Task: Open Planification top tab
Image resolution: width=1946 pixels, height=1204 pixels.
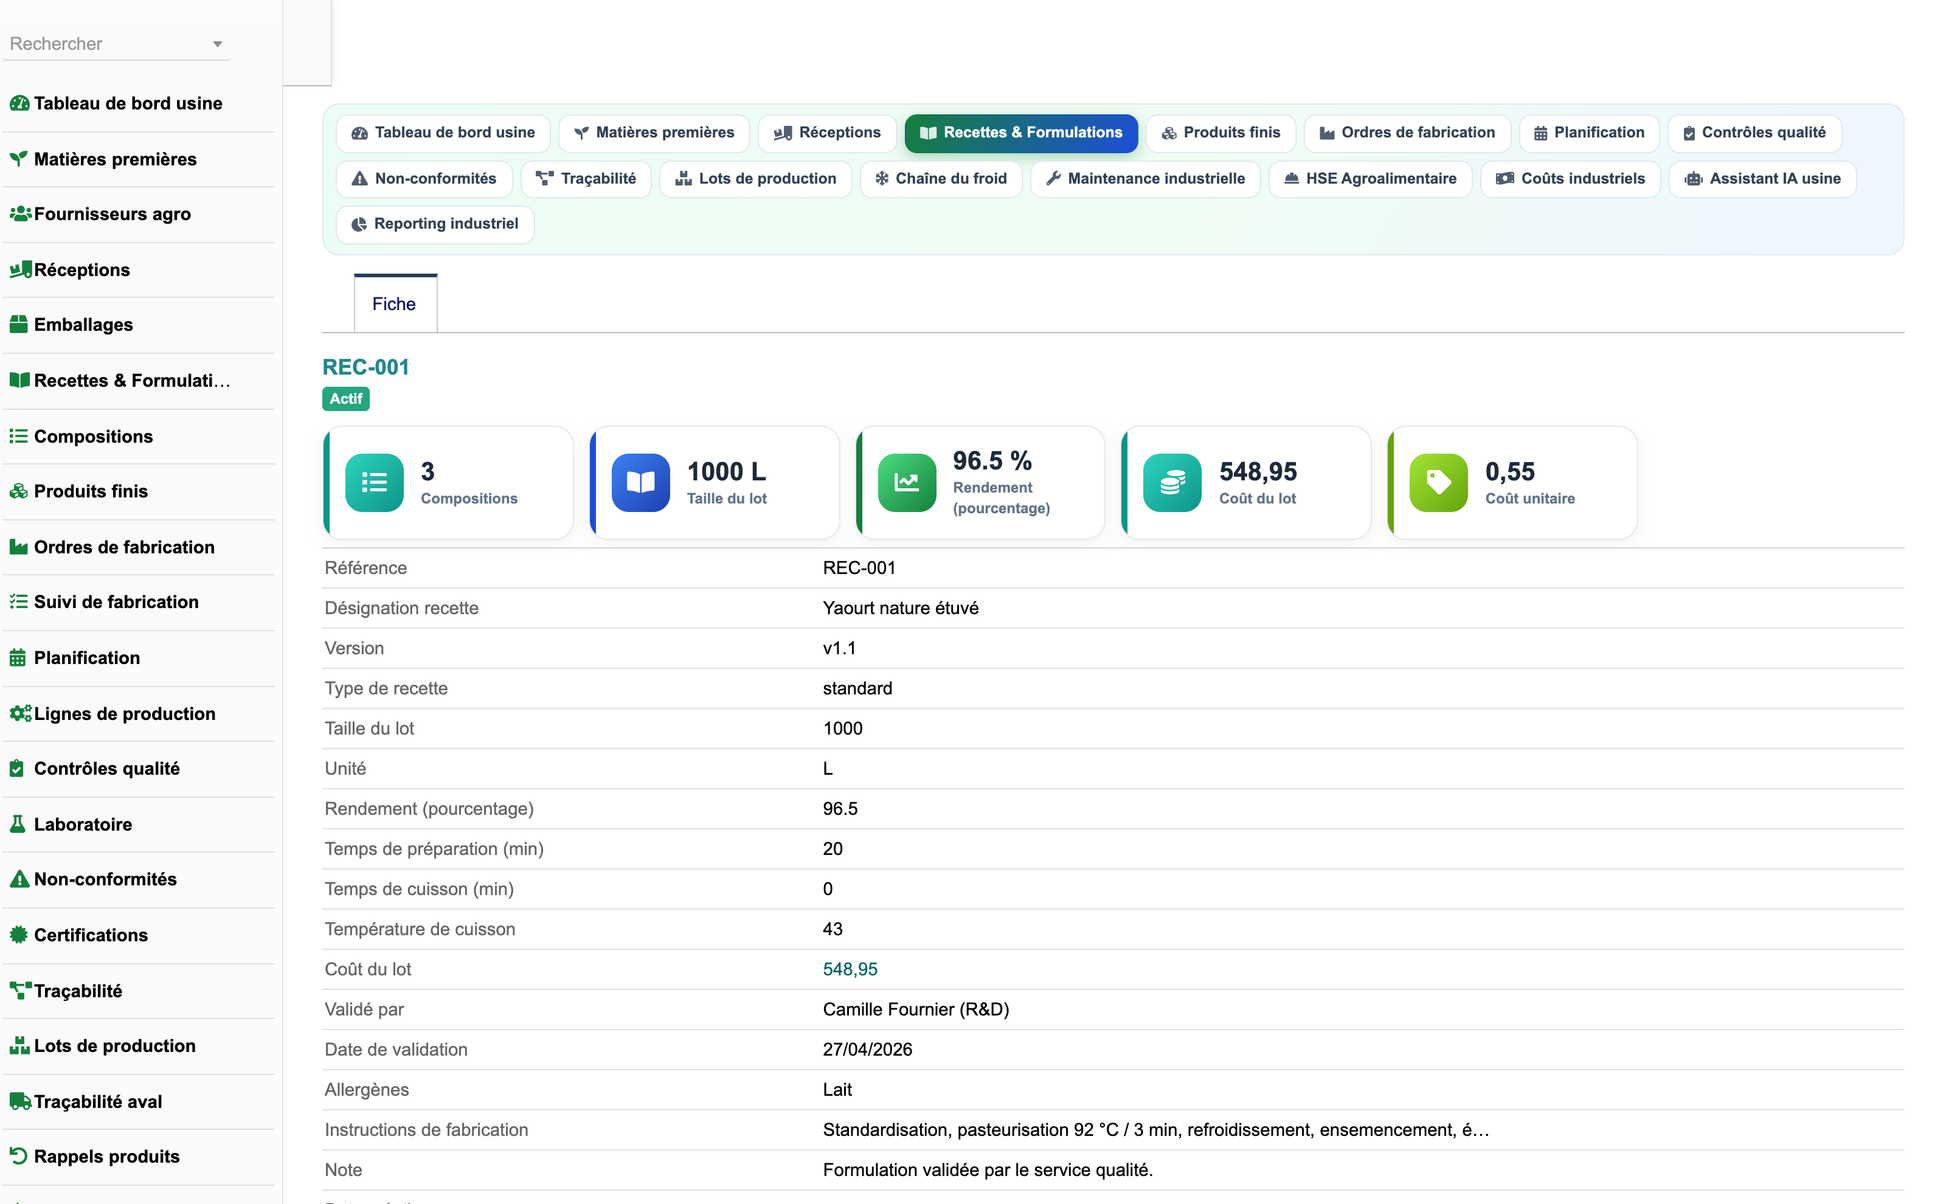Action: point(1589,133)
